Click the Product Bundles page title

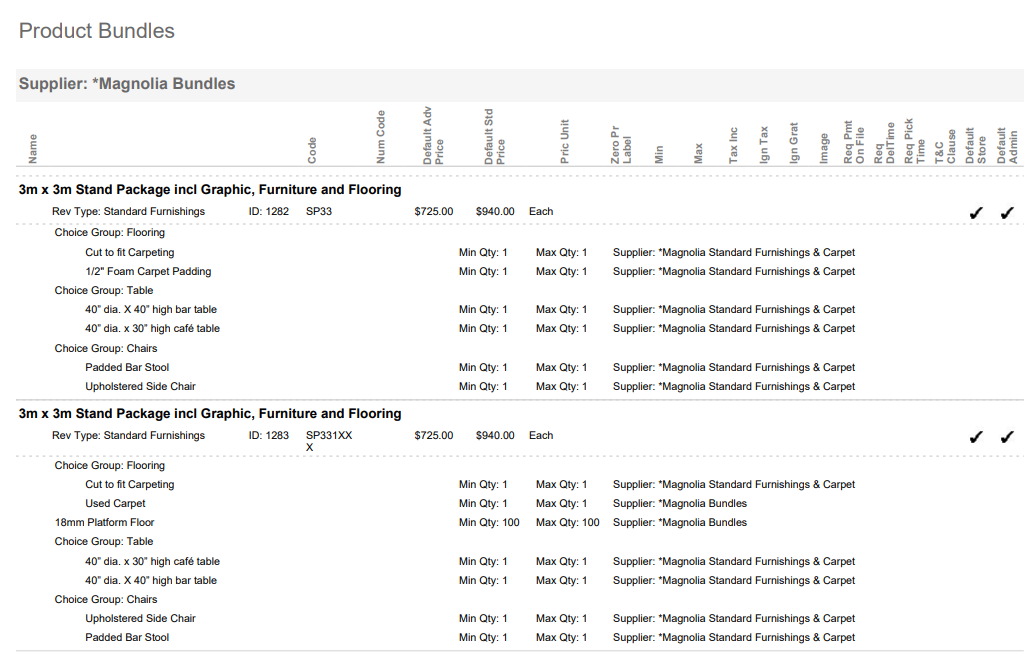97,31
